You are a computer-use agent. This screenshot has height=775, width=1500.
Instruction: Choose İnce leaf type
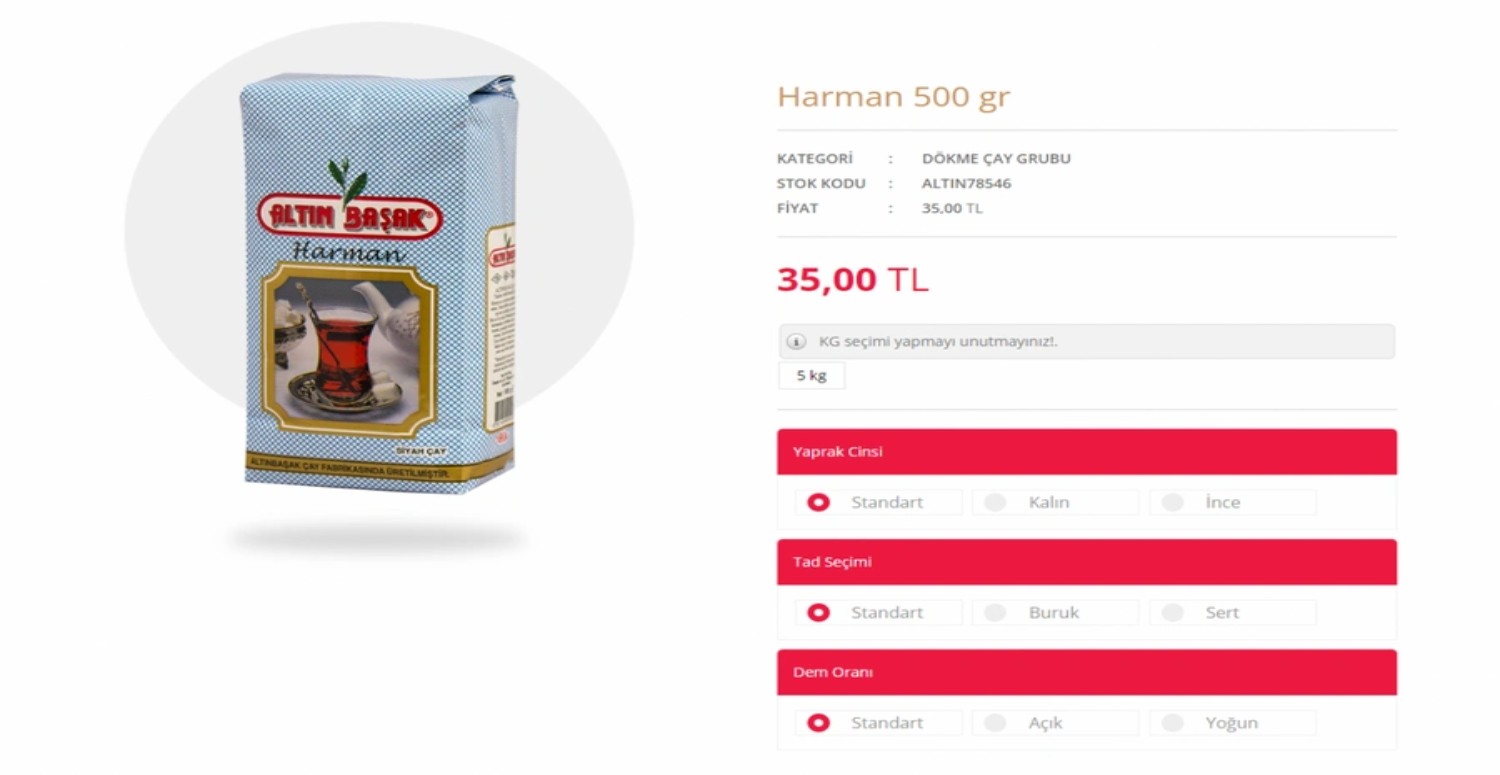click(1232, 502)
